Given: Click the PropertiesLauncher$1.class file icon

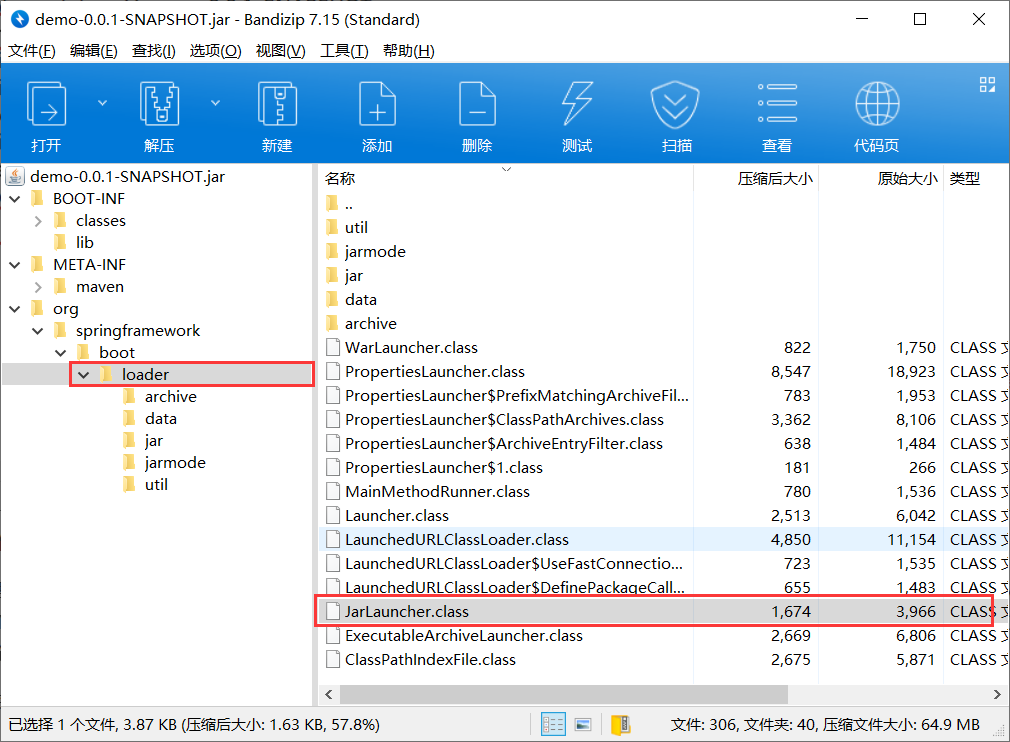Looking at the screenshot, I should point(332,468).
